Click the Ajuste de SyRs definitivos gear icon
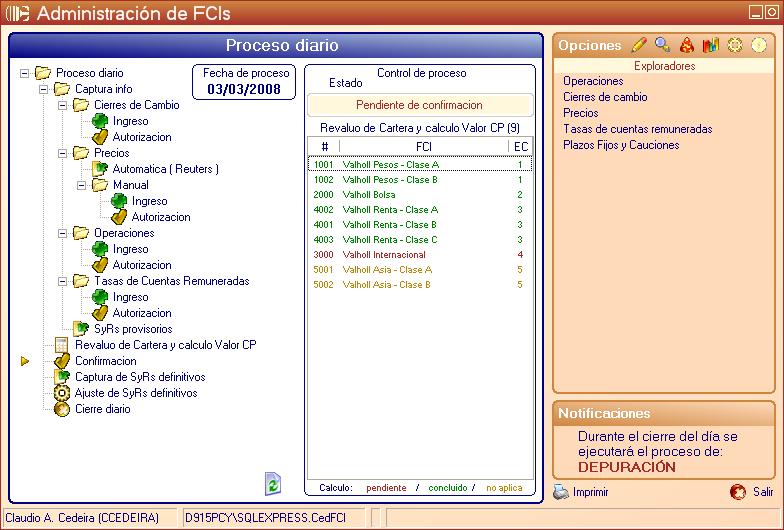This screenshot has width=784, height=530. [x=62, y=393]
